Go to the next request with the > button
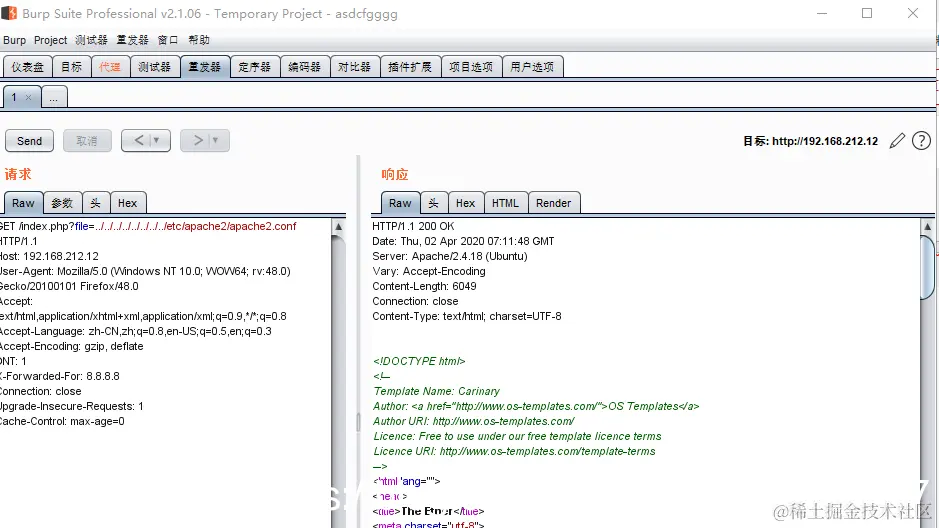Image resolution: width=939 pixels, height=528 pixels. pyautogui.click(x=198, y=141)
